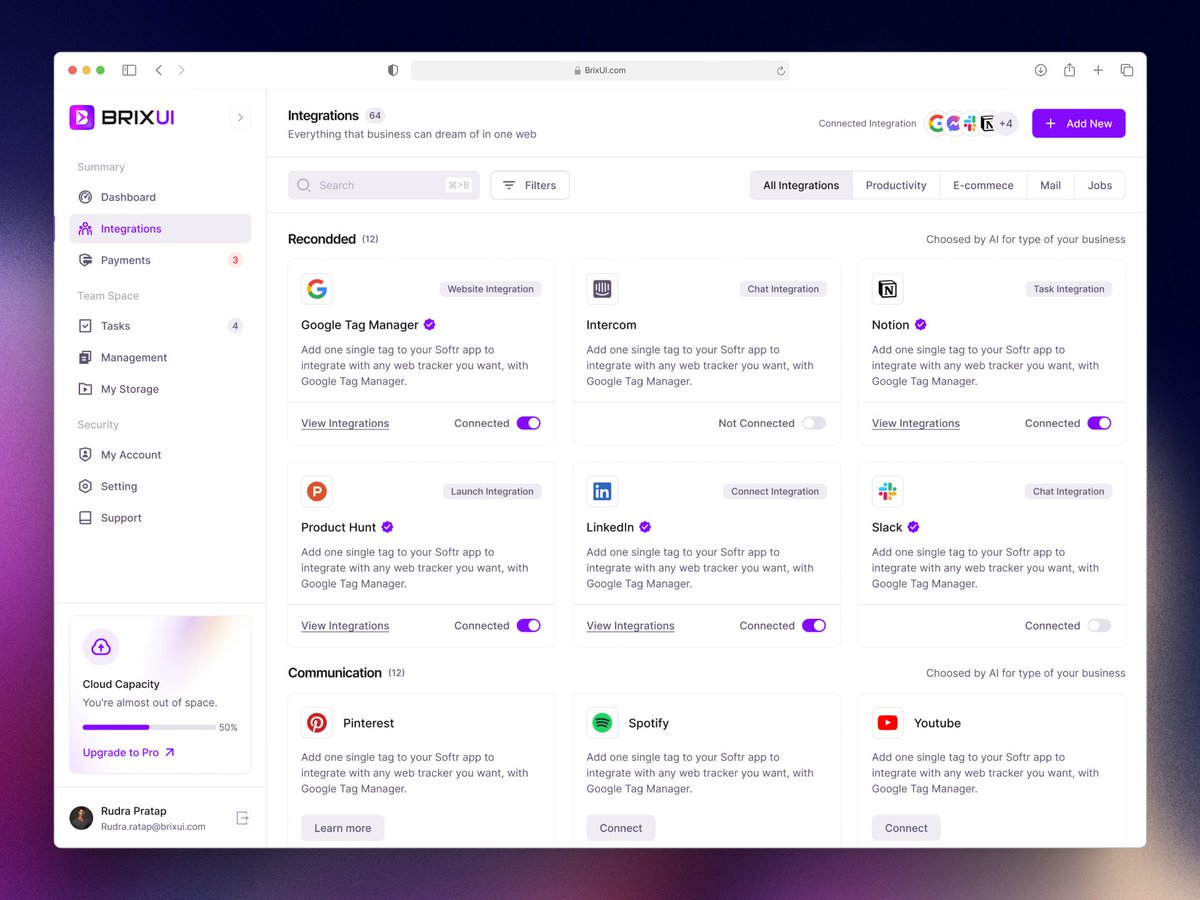Open Payments in the sidebar
Image resolution: width=1200 pixels, height=900 pixels.
coord(160,260)
